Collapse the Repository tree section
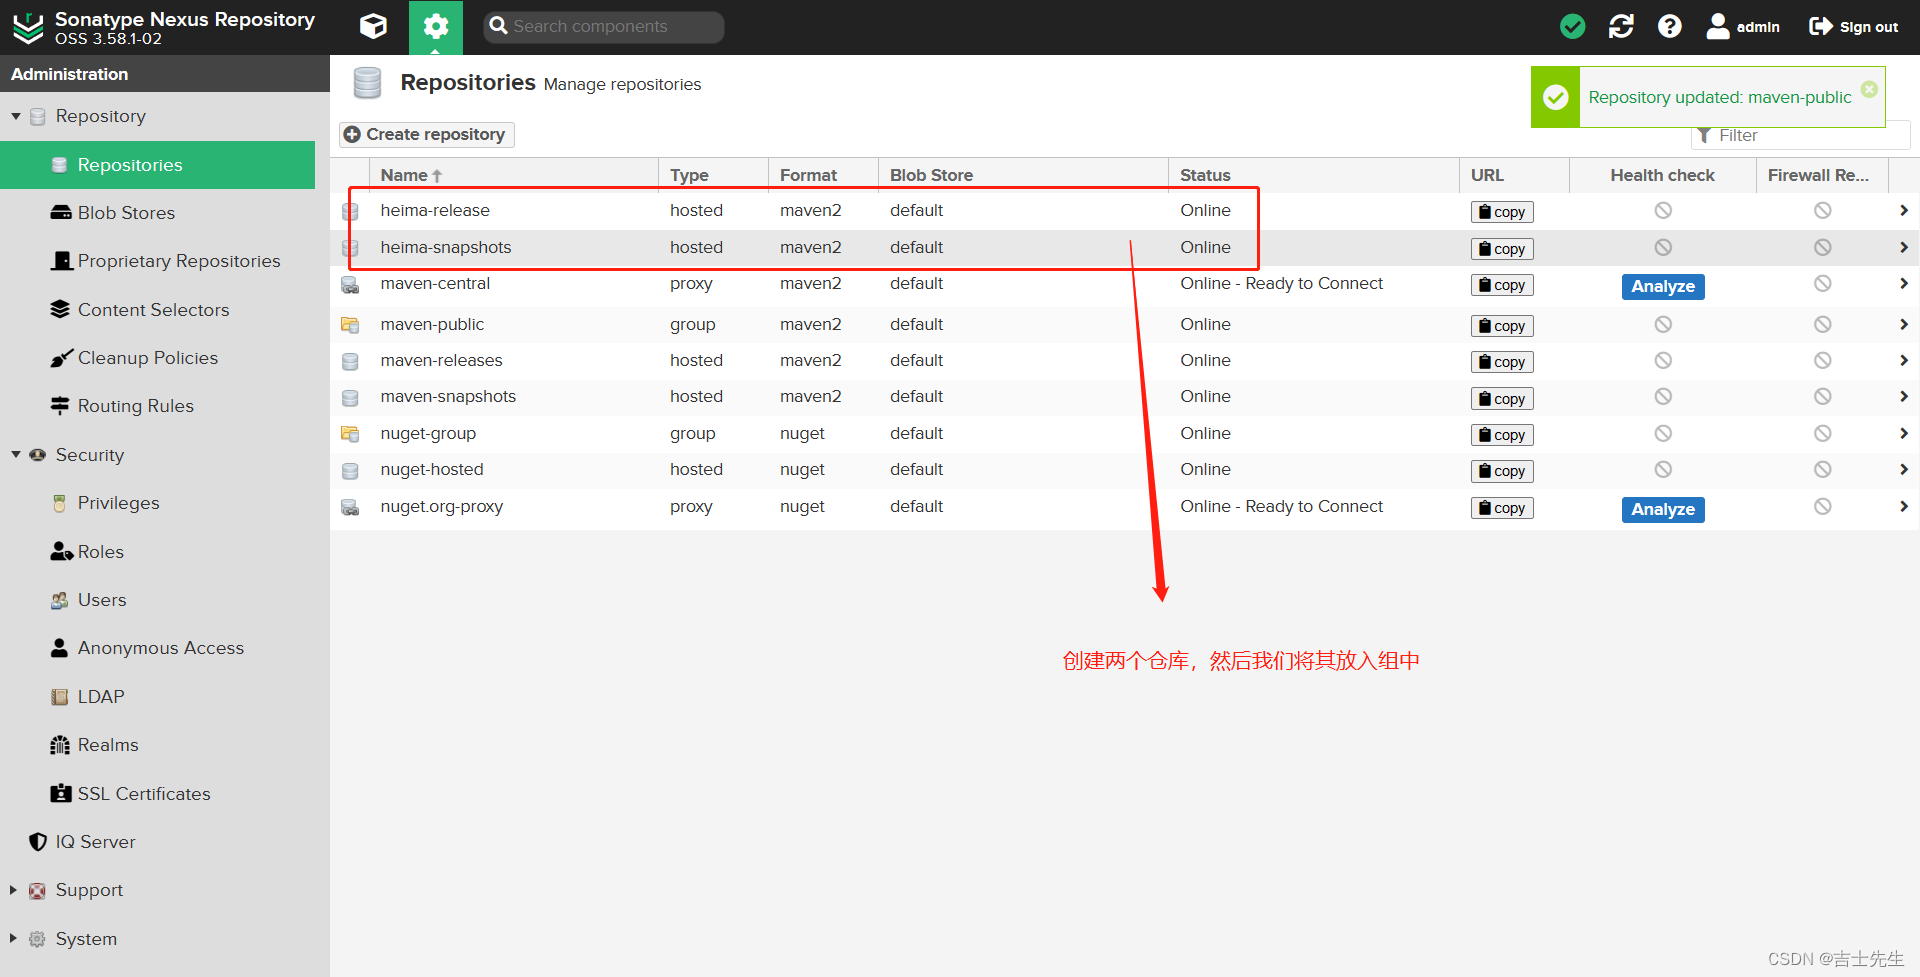The width and height of the screenshot is (1920, 977). coord(16,116)
